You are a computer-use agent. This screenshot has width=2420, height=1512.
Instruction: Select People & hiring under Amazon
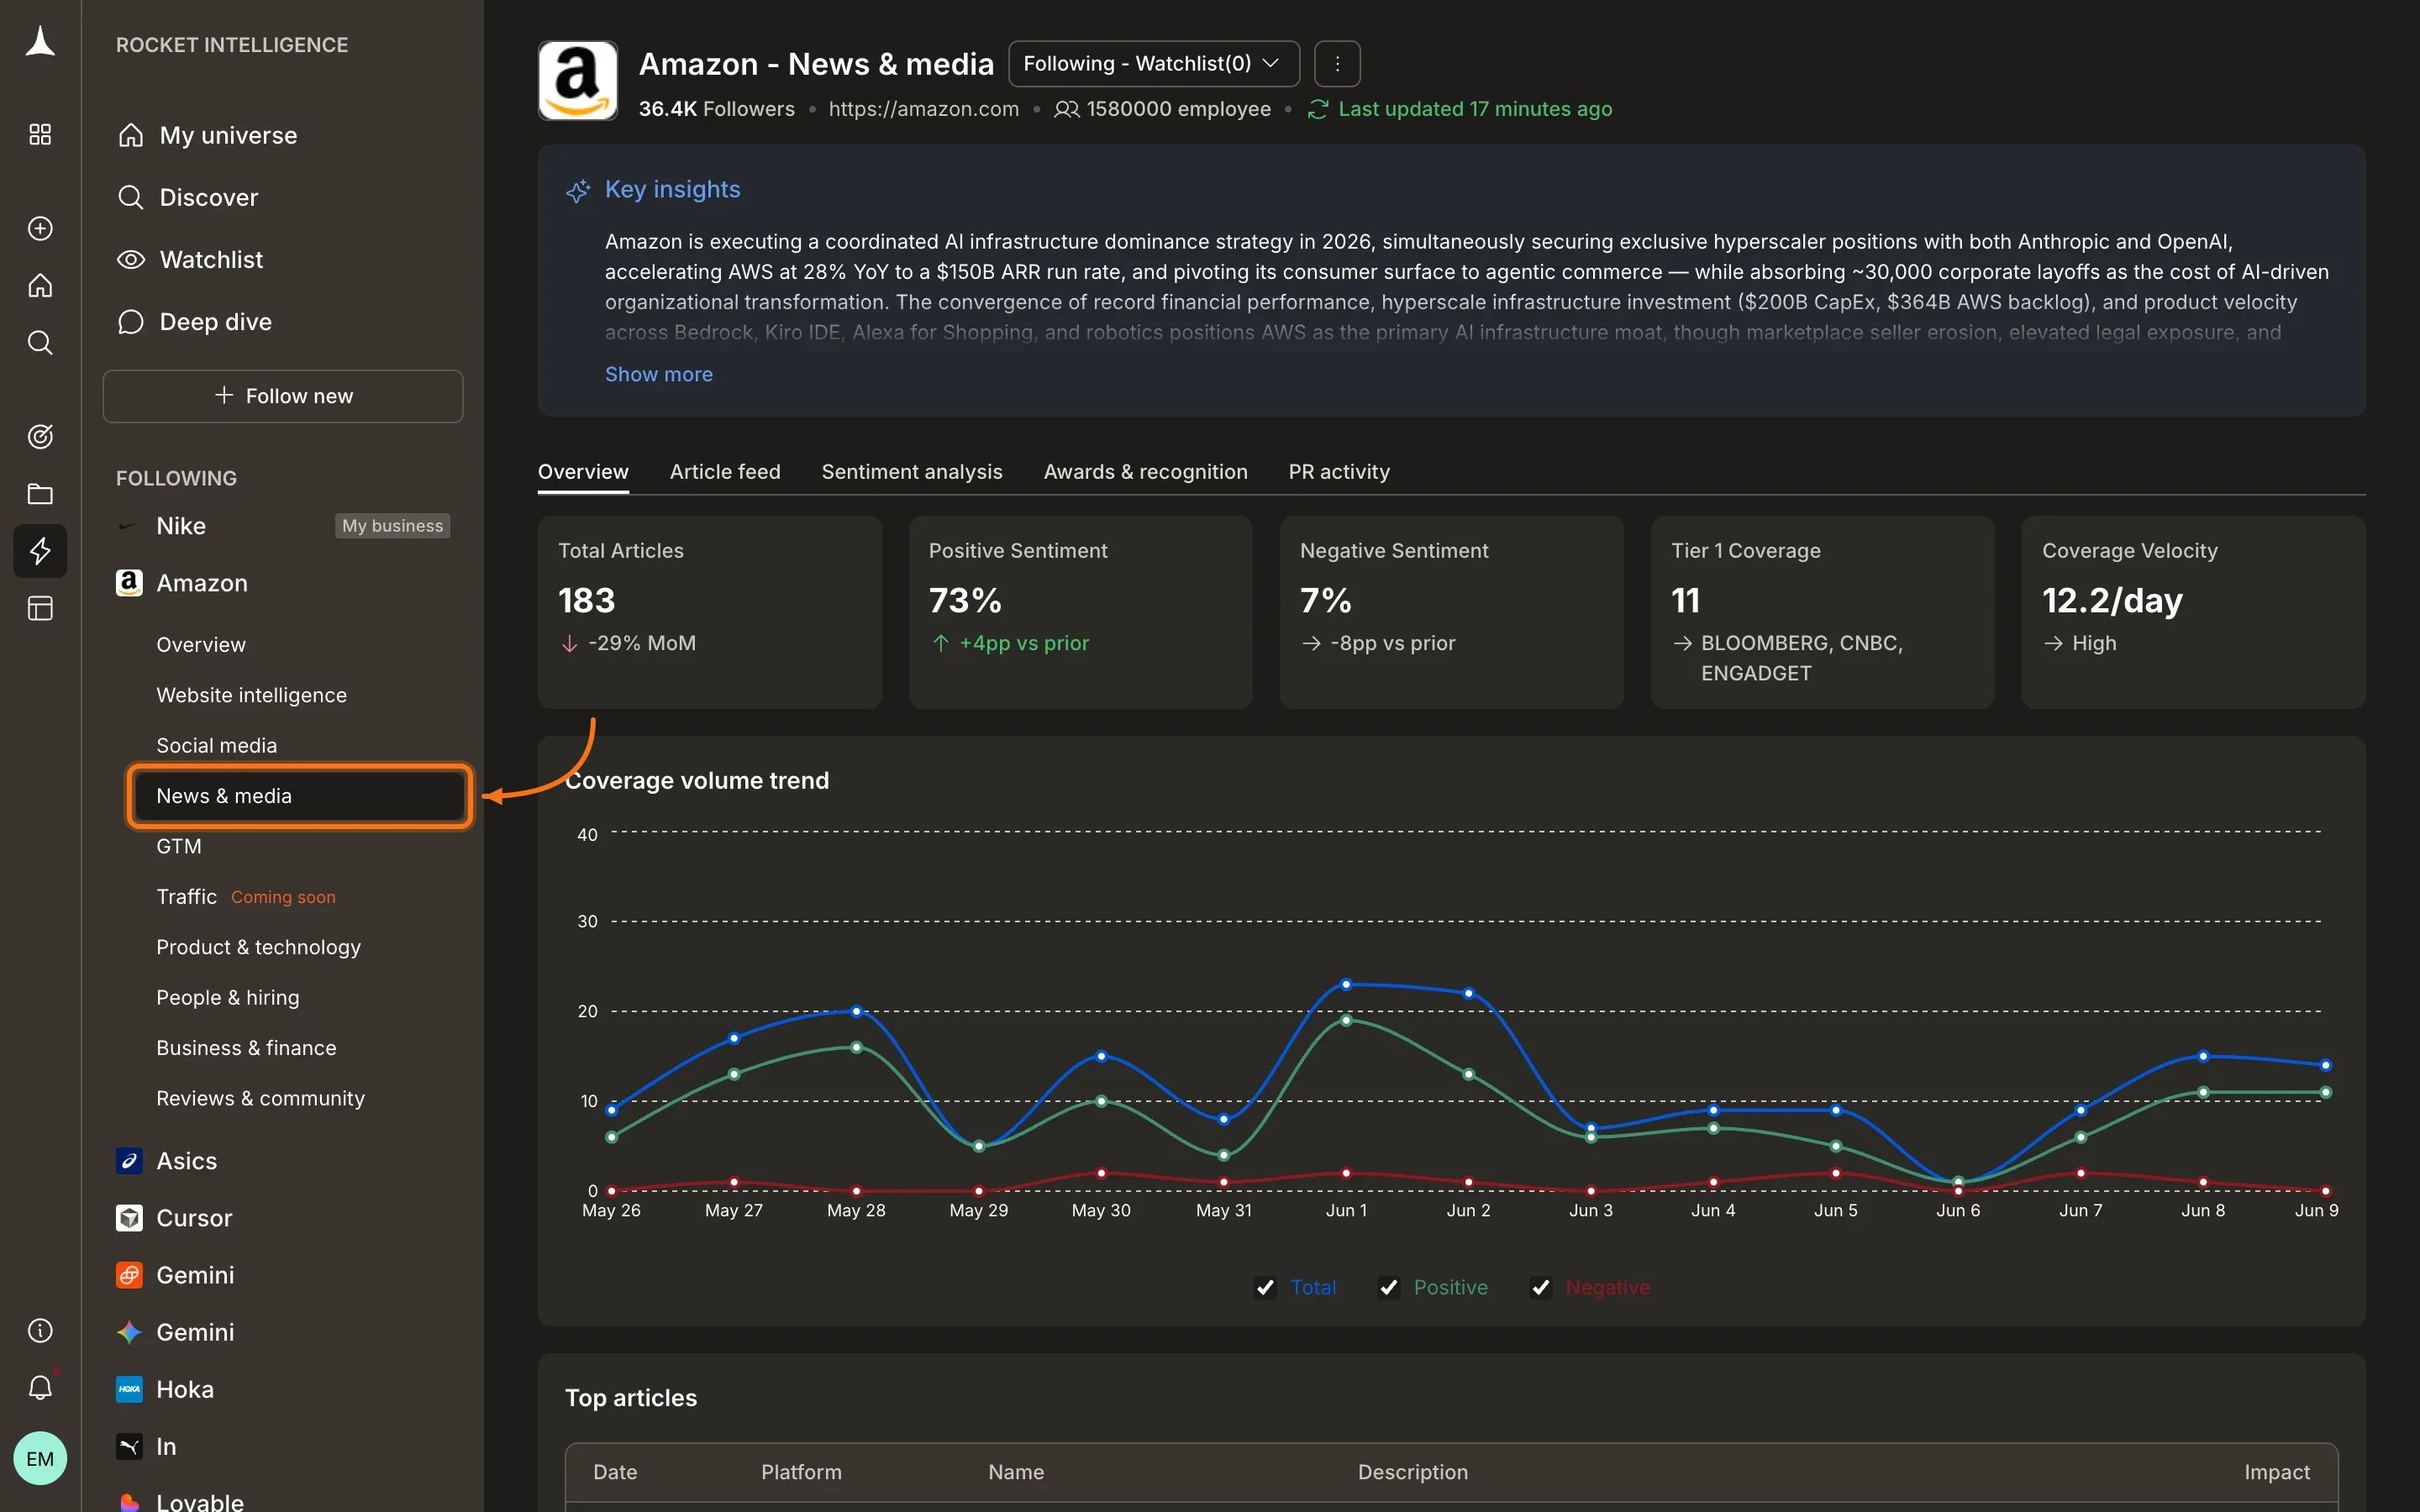tap(228, 997)
